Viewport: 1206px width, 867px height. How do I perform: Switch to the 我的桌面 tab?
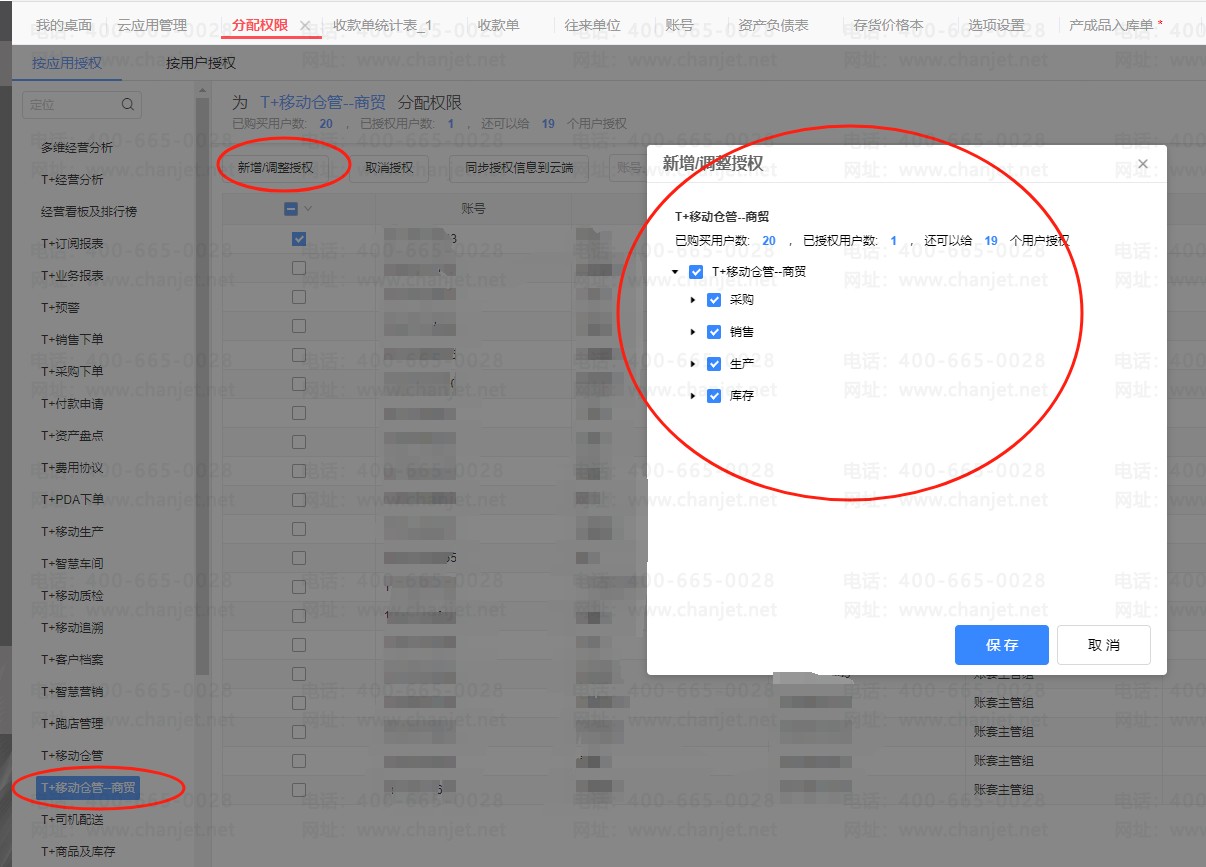64,25
